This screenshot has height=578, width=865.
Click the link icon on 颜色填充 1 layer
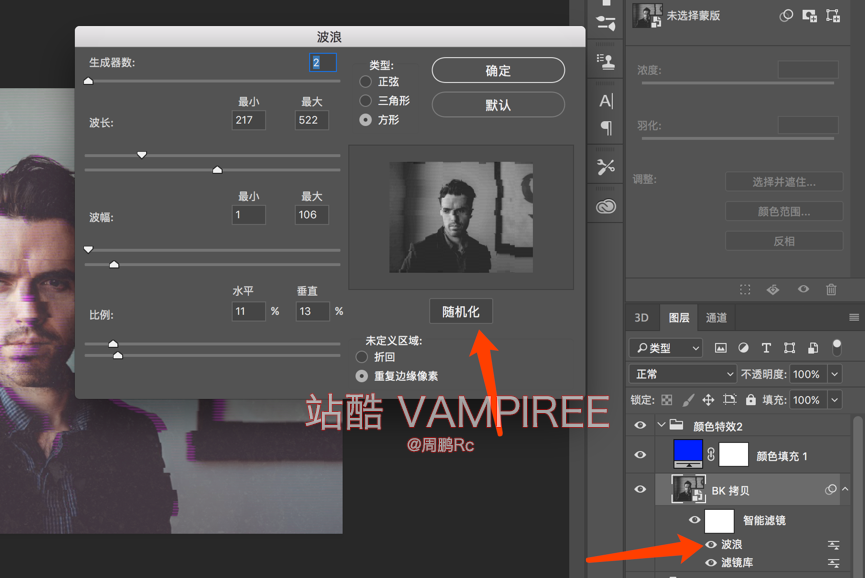pyautogui.click(x=711, y=454)
